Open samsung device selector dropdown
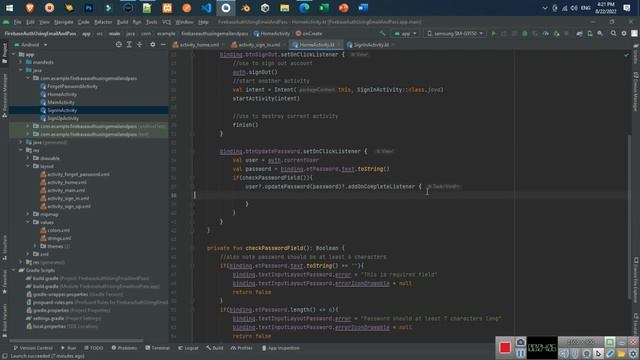The width and height of the screenshot is (640, 360). pyautogui.click(x=455, y=33)
